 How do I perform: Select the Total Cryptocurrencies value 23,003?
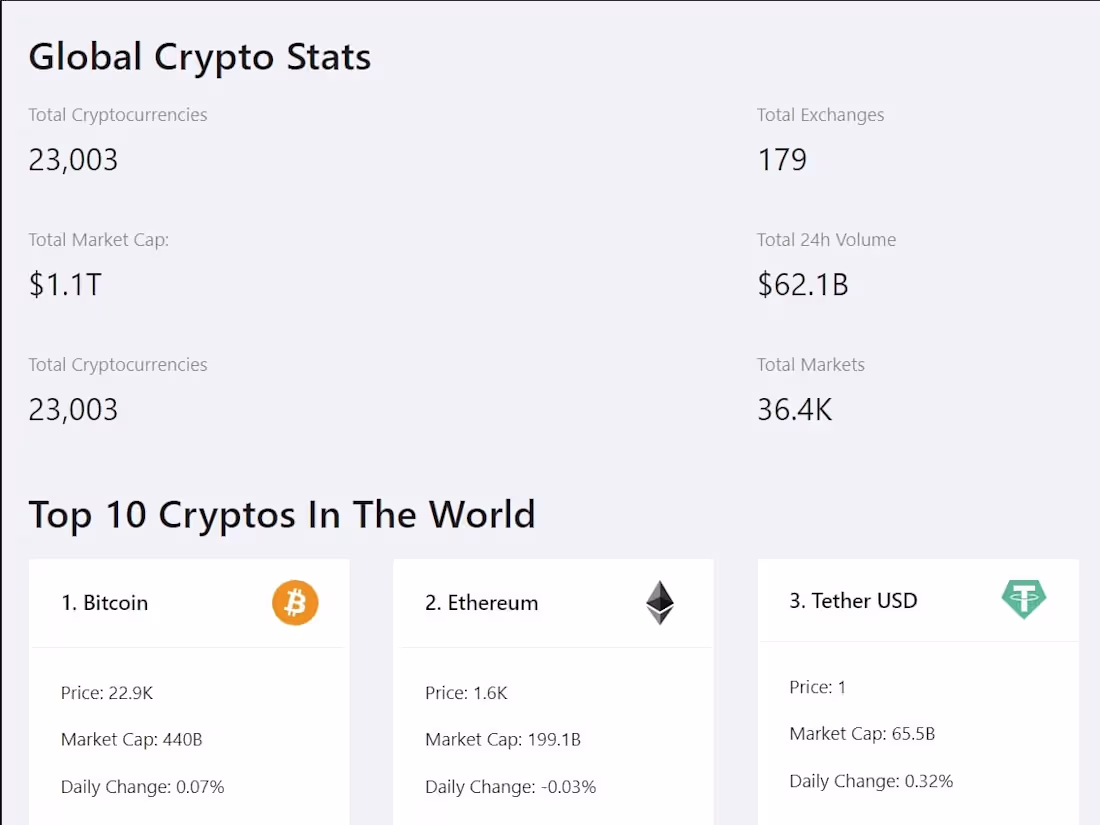point(73,159)
